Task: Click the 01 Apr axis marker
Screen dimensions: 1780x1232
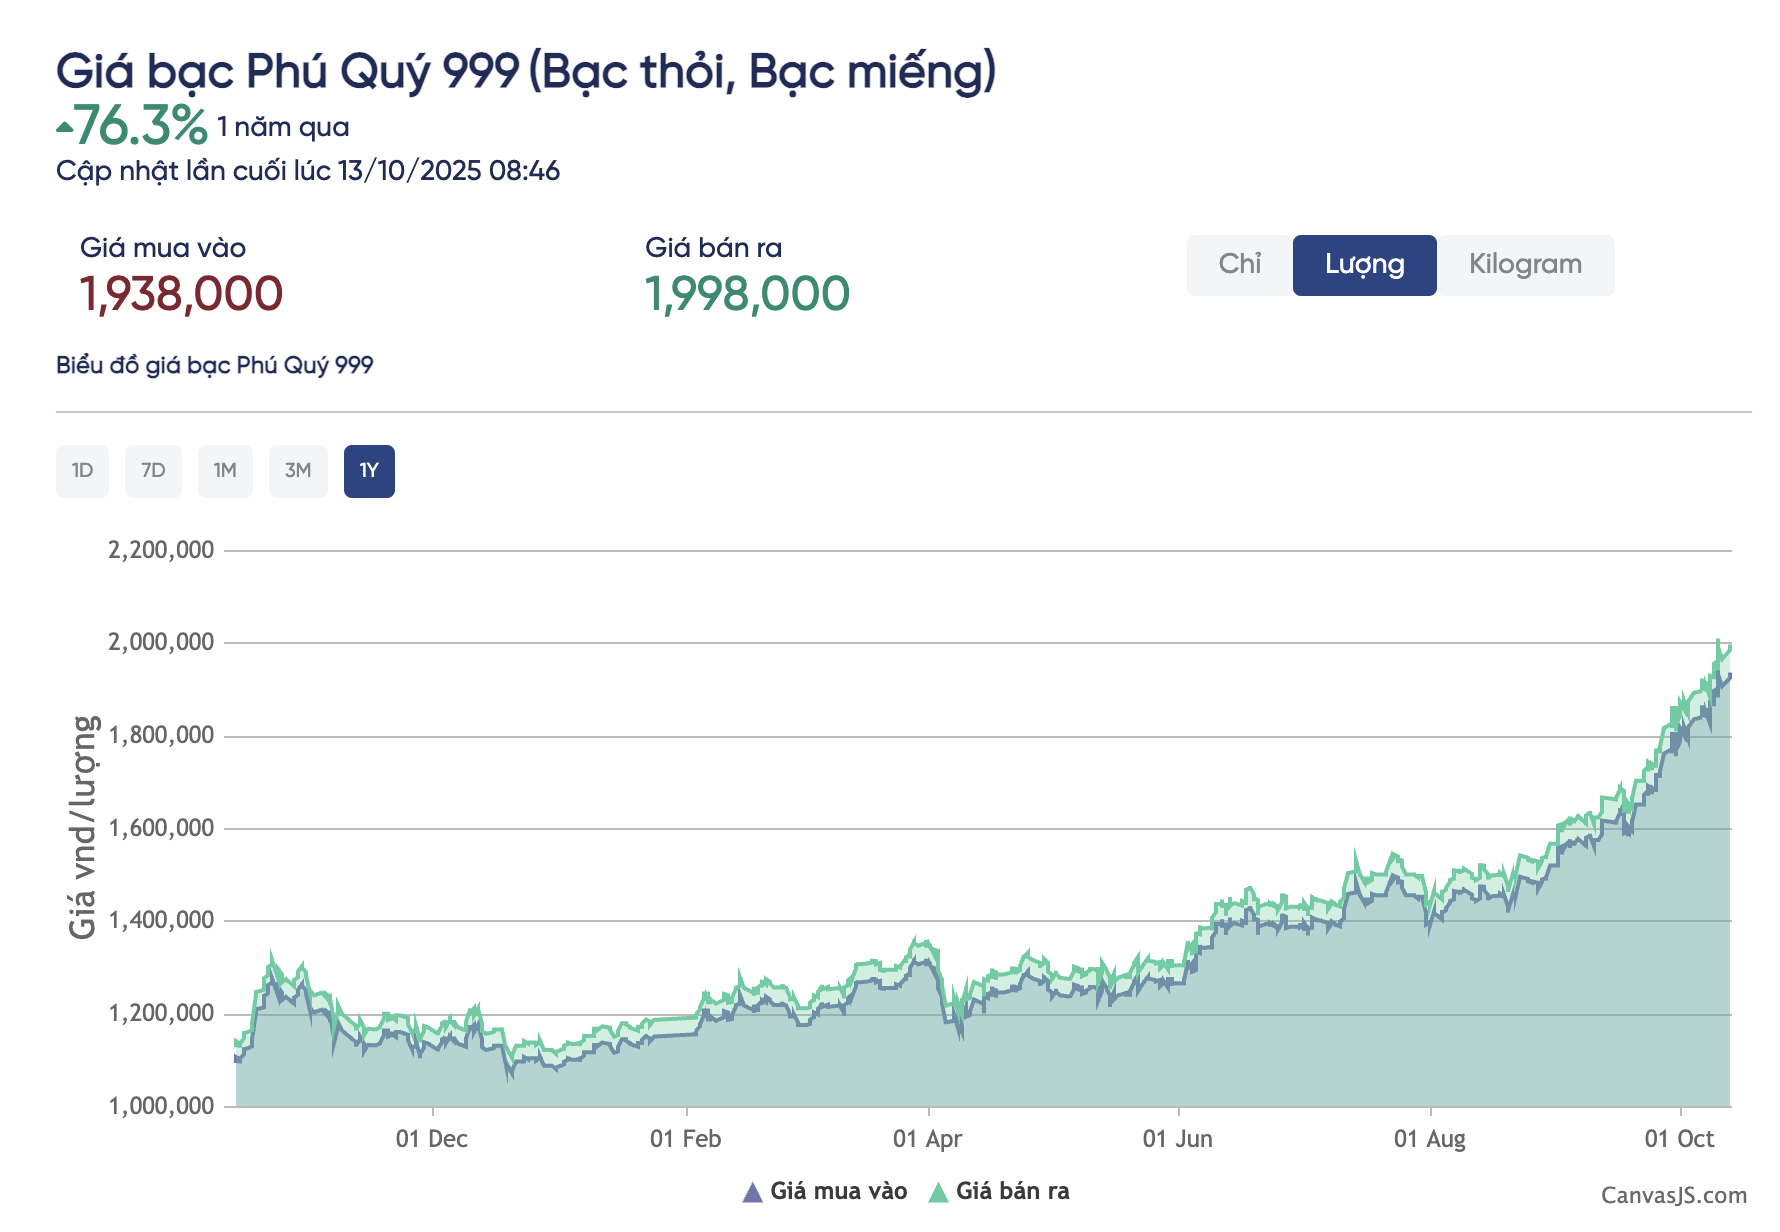Action: tap(927, 1139)
